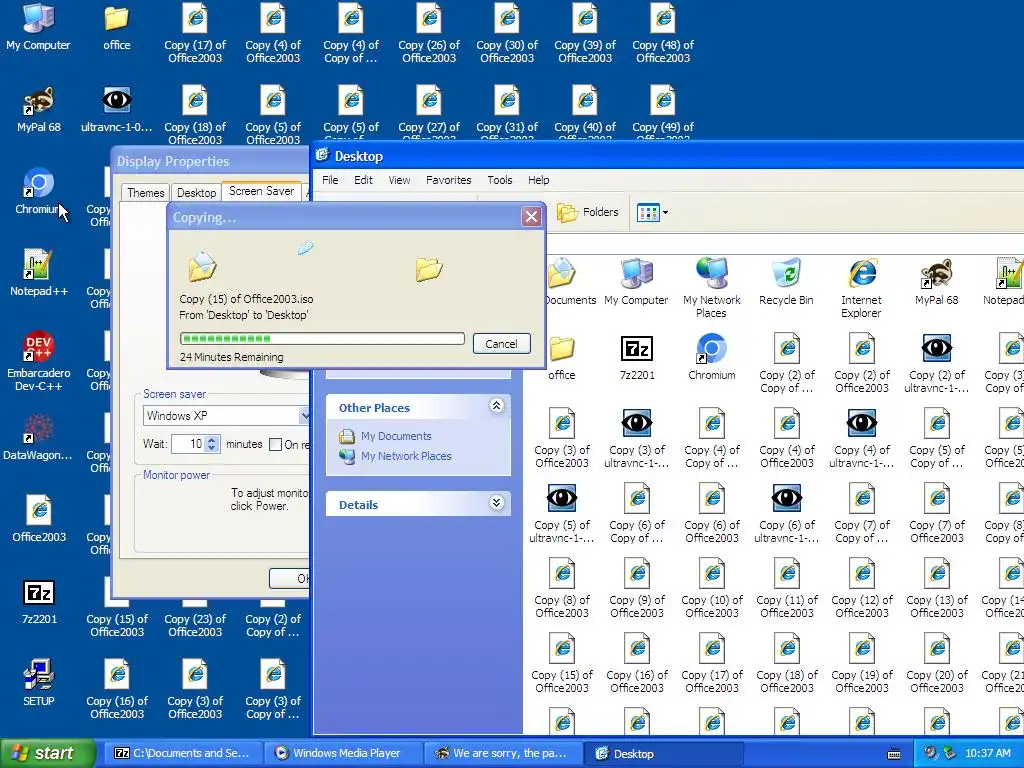Toggle the On resume checkbox
This screenshot has height=768, width=1024.
coord(275,445)
